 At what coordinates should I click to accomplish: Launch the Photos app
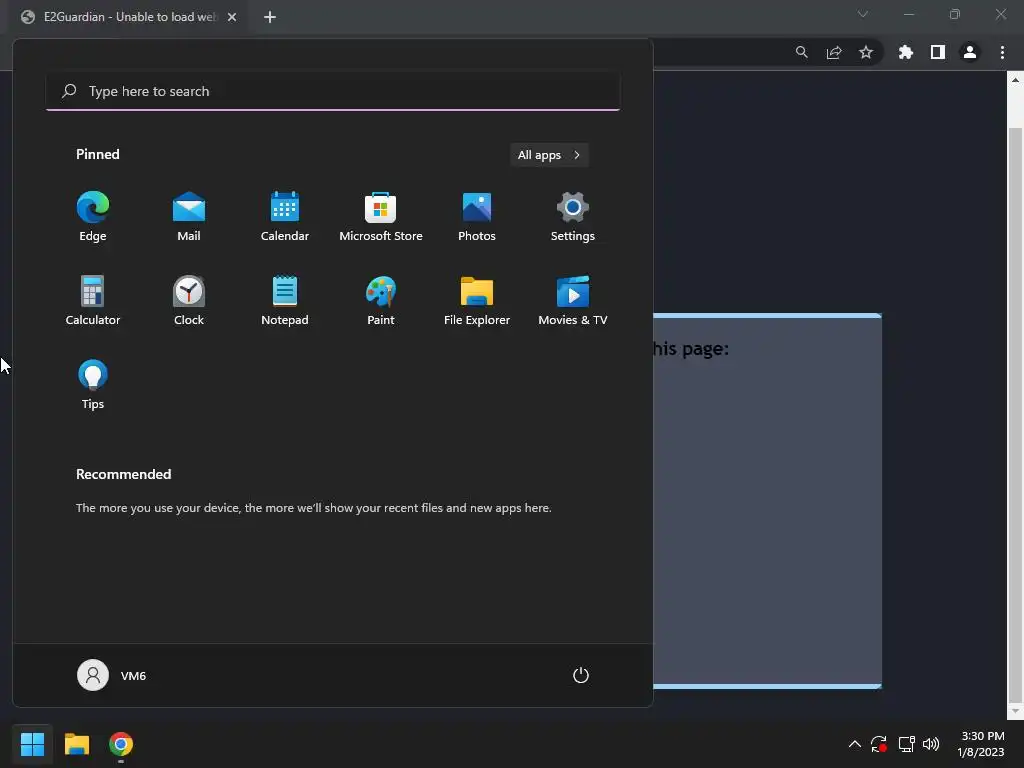coord(477,216)
